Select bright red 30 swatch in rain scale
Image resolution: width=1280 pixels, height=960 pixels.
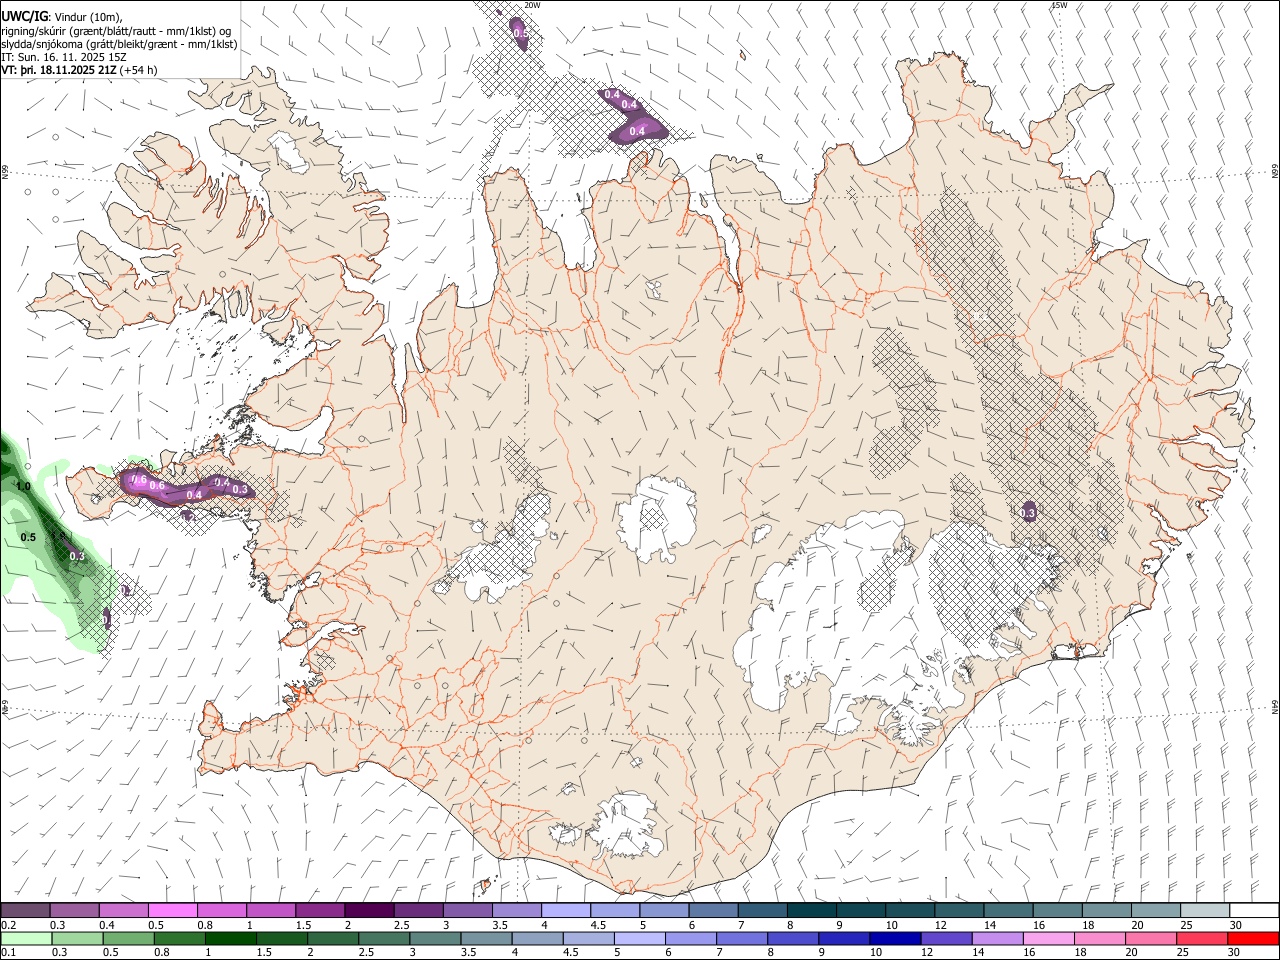click(x=1253, y=938)
